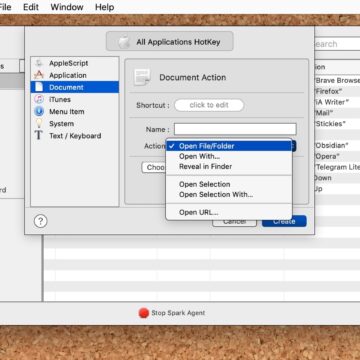The width and height of the screenshot is (360, 360).
Task: Select the iTunes music note icon
Action: [39, 99]
